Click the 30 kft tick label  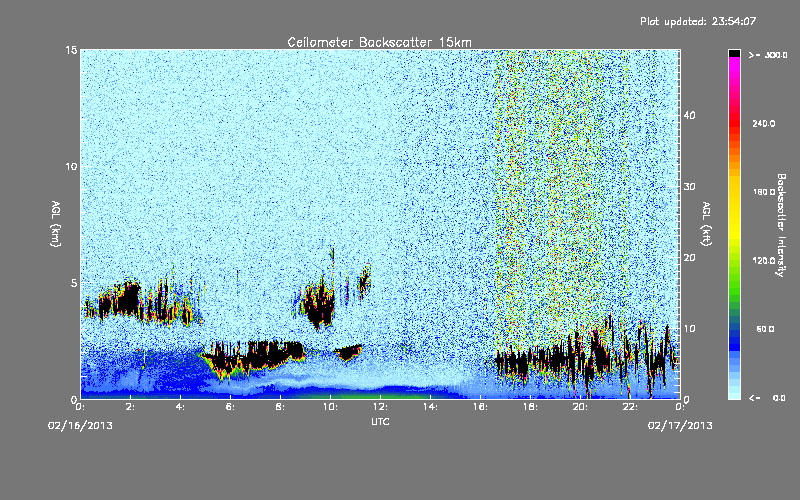689,186
